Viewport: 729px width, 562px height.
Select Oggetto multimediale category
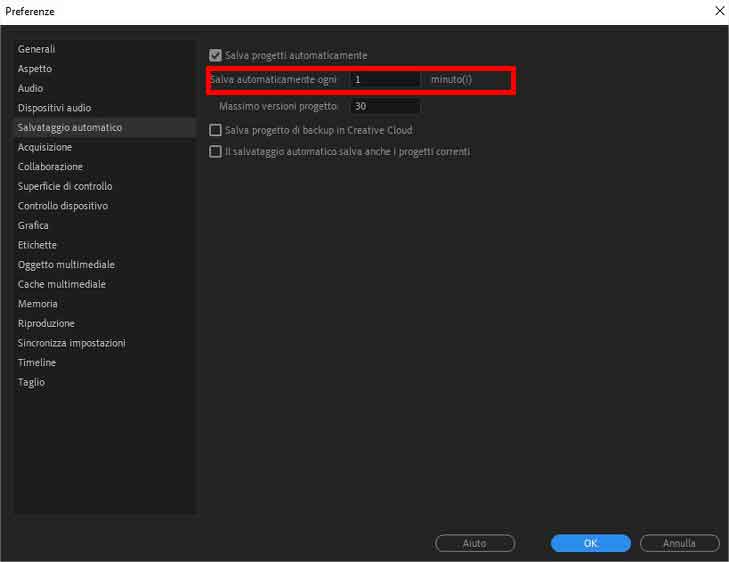coord(66,264)
